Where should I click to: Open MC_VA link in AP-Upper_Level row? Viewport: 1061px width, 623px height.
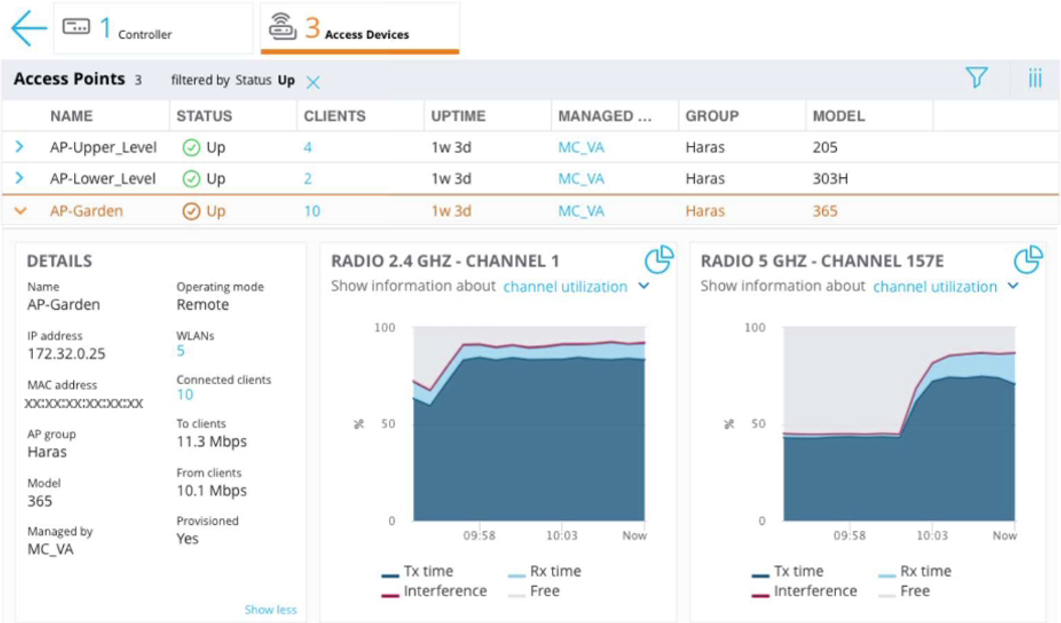(x=581, y=147)
